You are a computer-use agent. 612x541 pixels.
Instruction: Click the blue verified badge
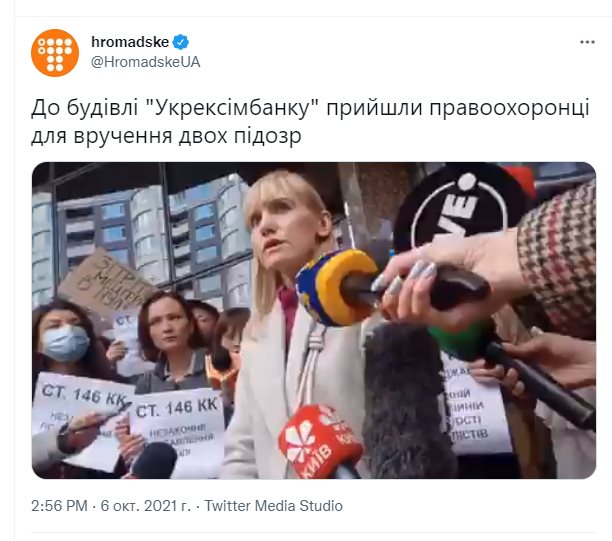click(x=181, y=42)
